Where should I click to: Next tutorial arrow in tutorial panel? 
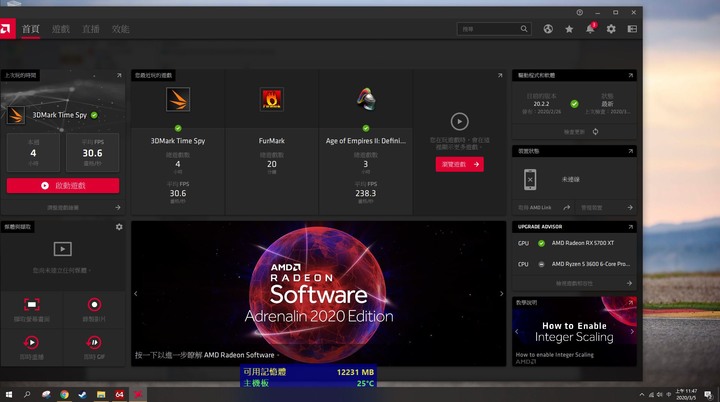[x=632, y=331]
